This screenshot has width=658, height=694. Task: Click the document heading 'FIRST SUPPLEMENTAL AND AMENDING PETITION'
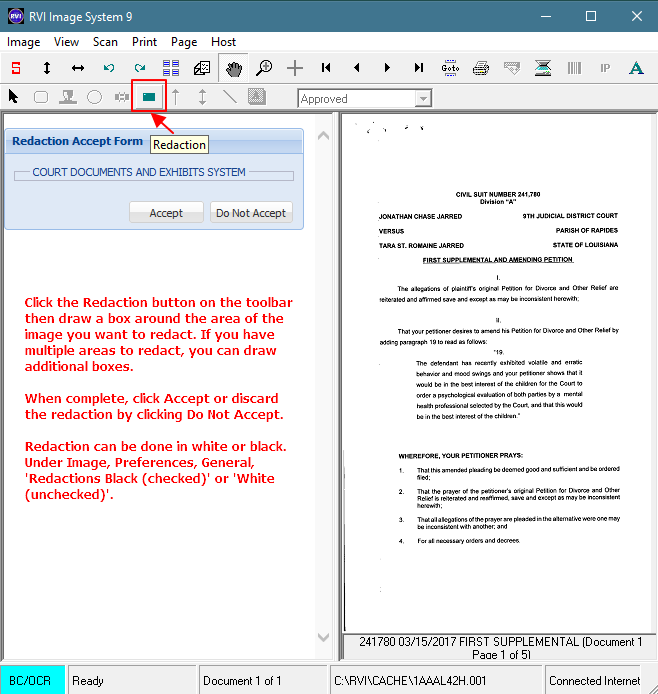[498, 260]
